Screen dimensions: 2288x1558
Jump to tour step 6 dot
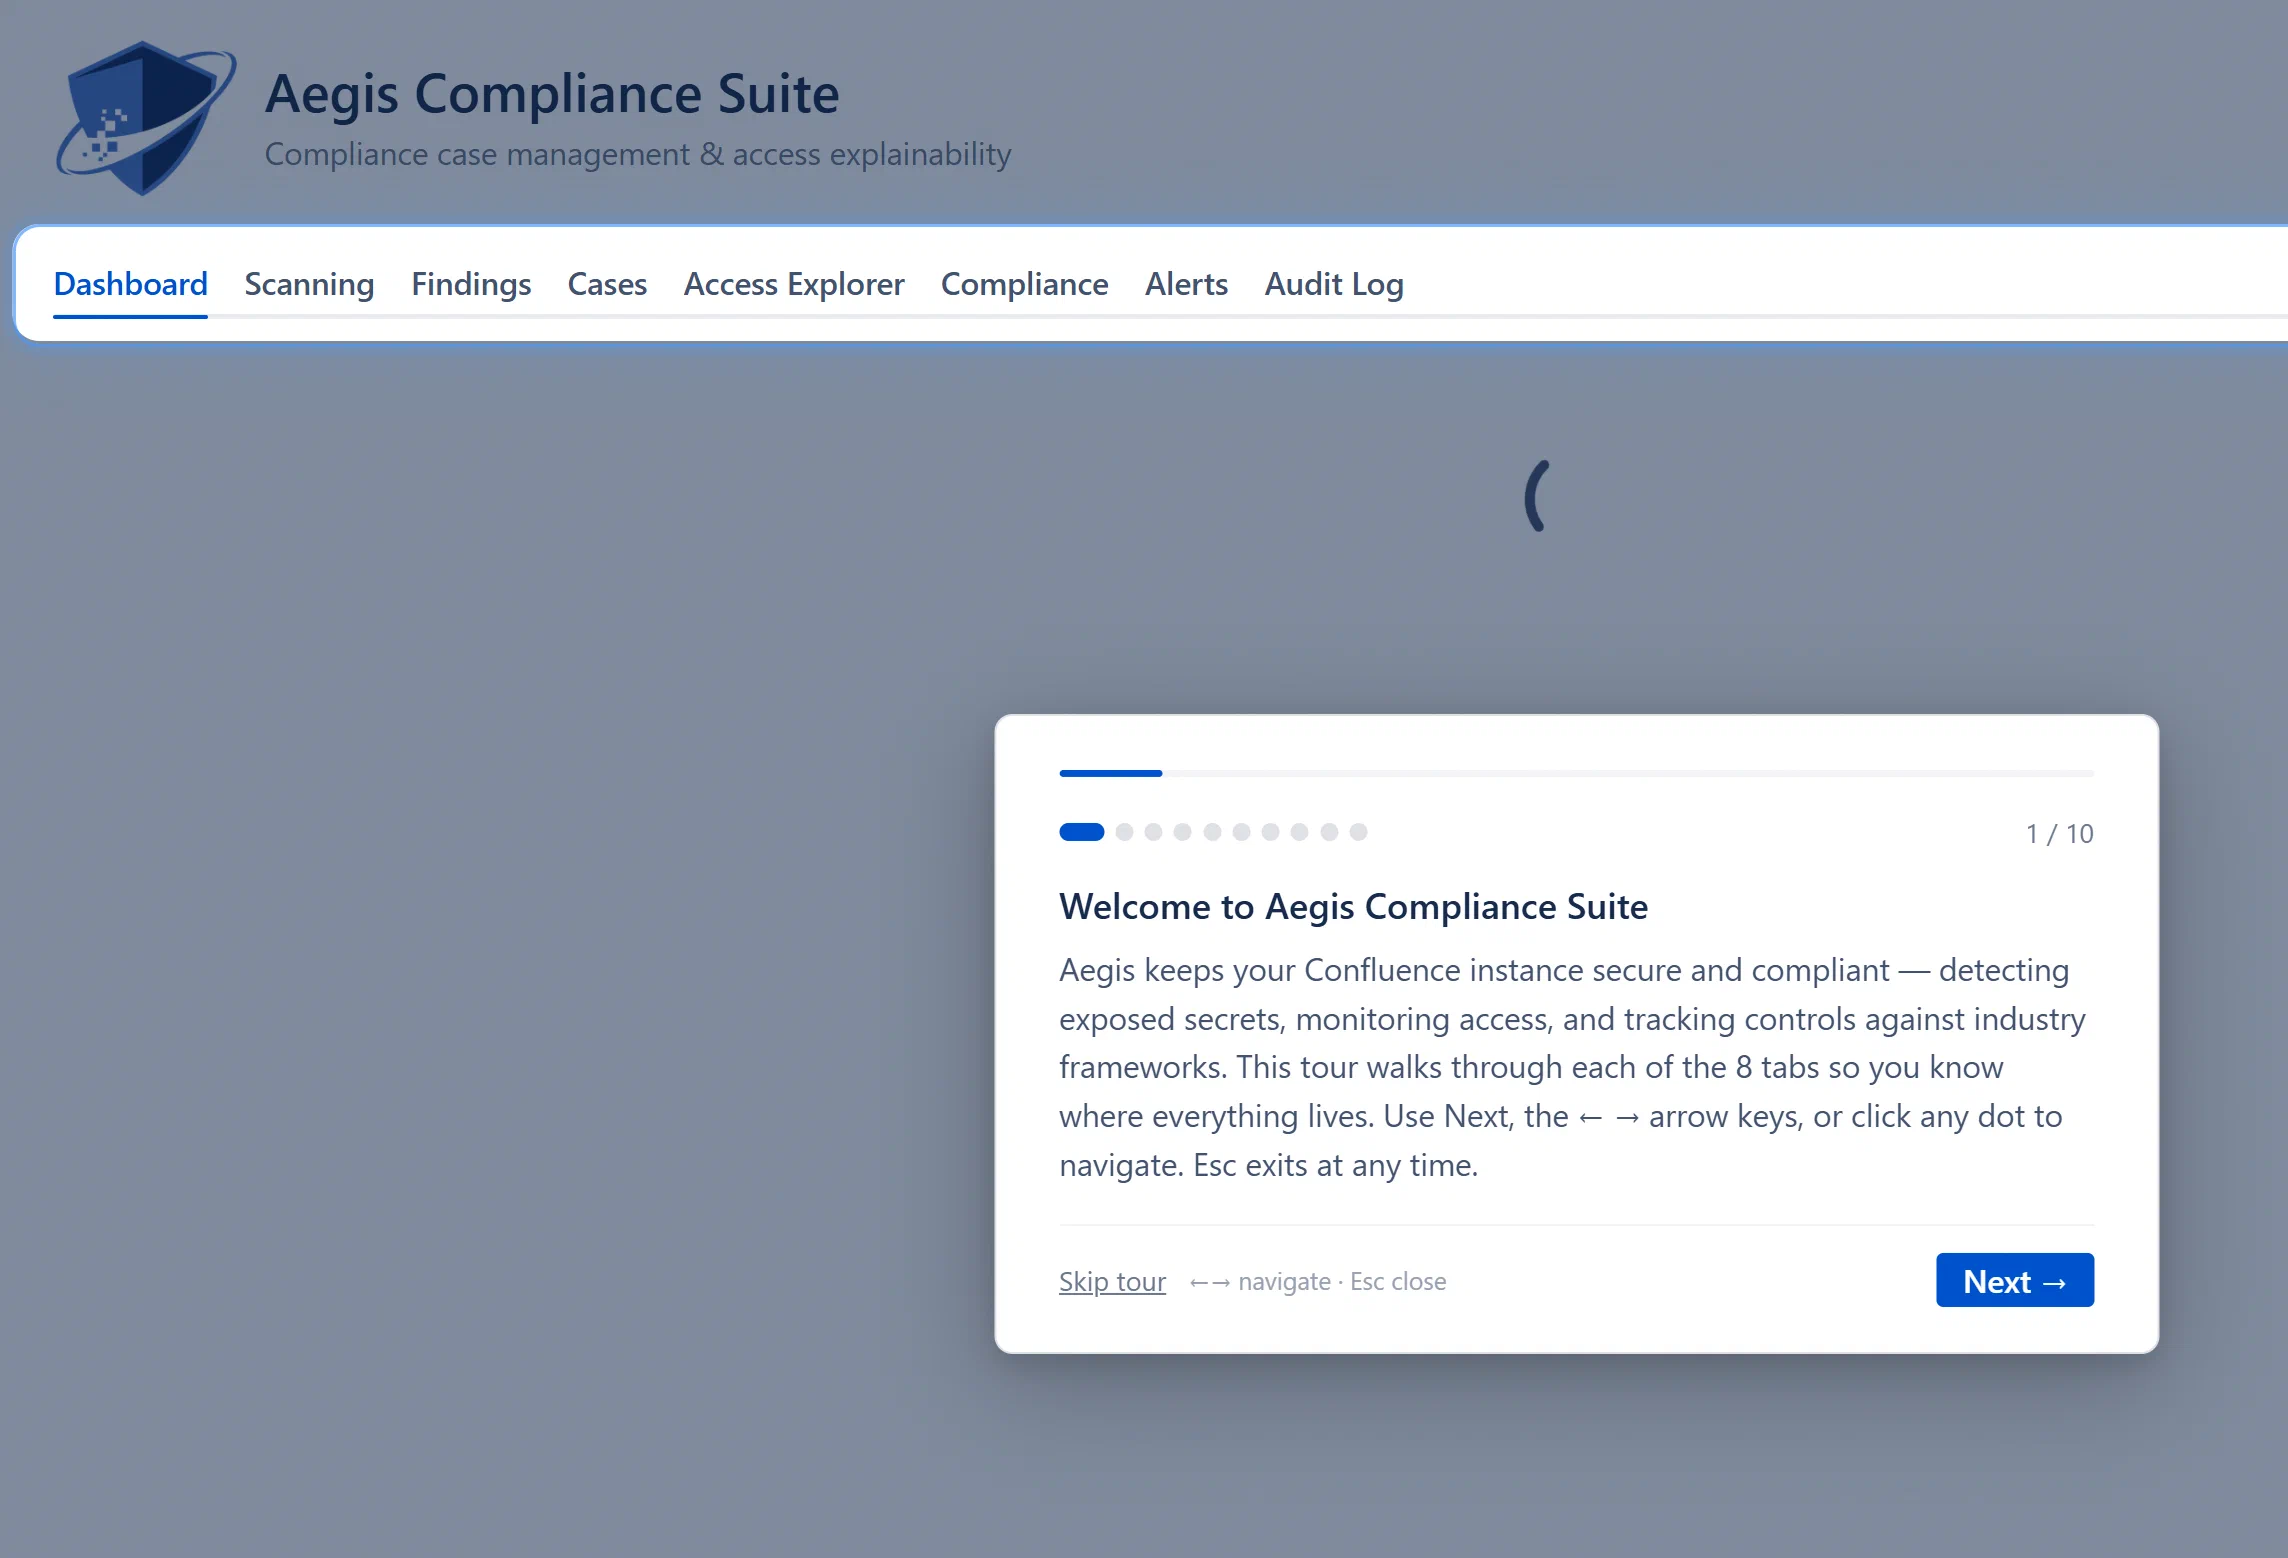1241,832
